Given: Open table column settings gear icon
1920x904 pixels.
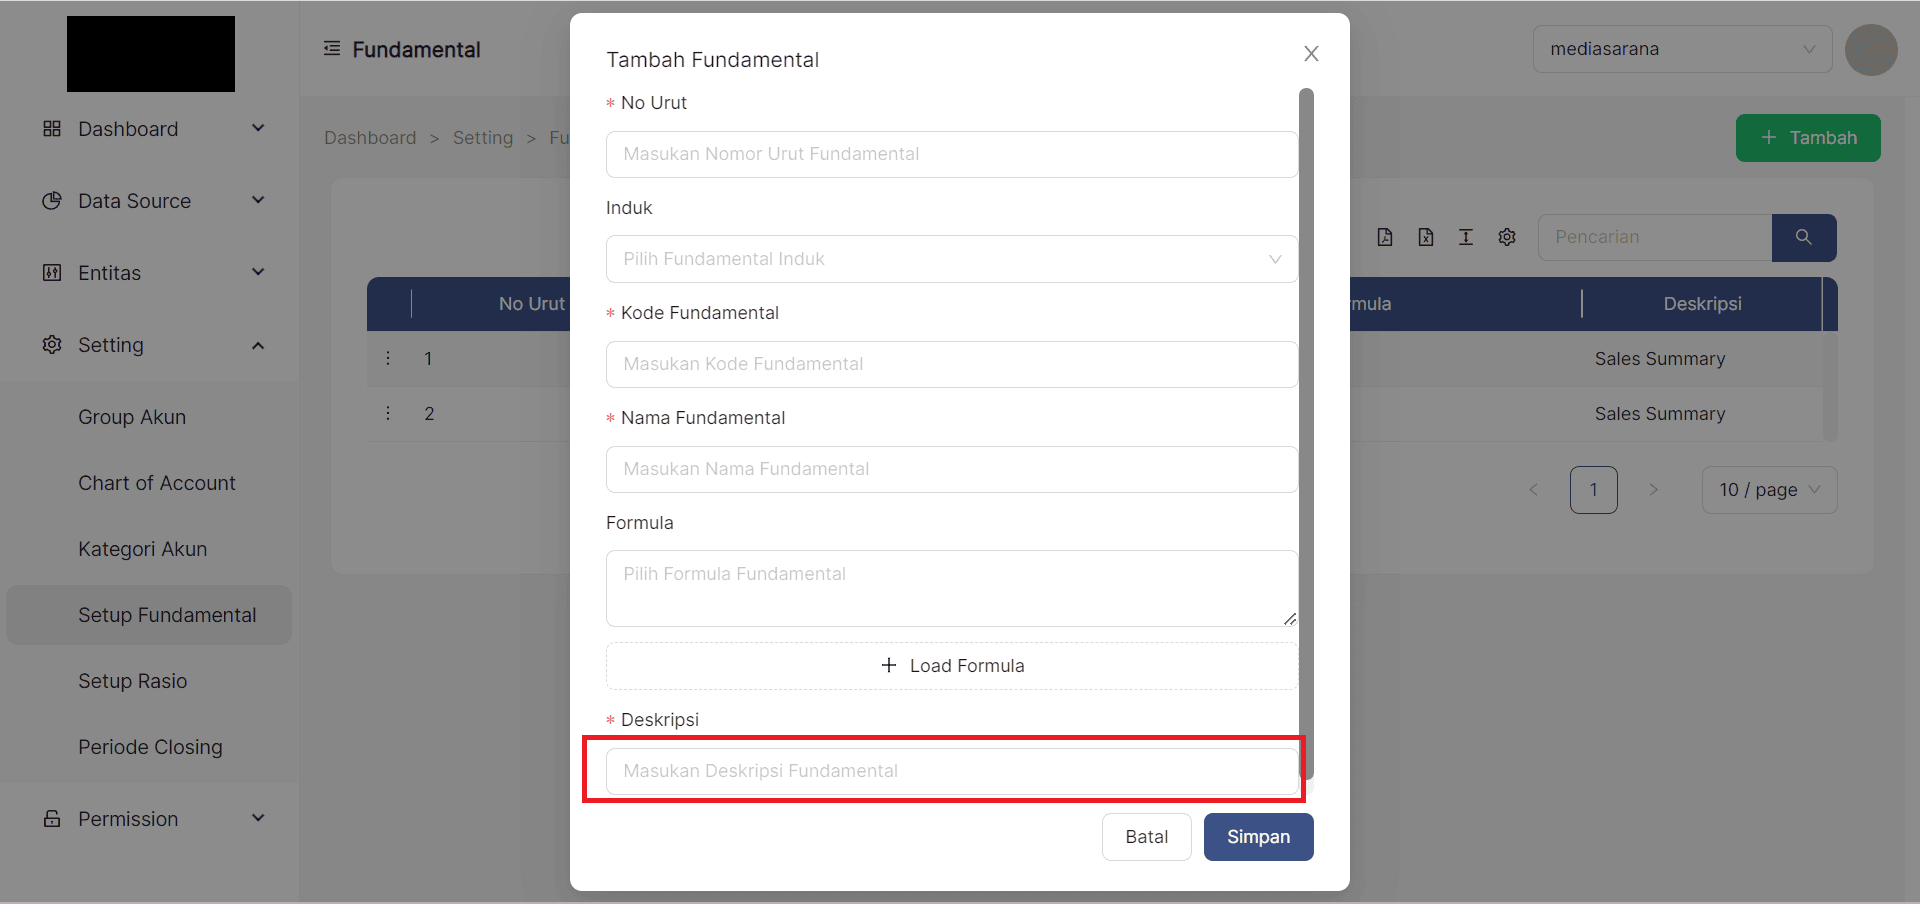Looking at the screenshot, I should tap(1507, 237).
